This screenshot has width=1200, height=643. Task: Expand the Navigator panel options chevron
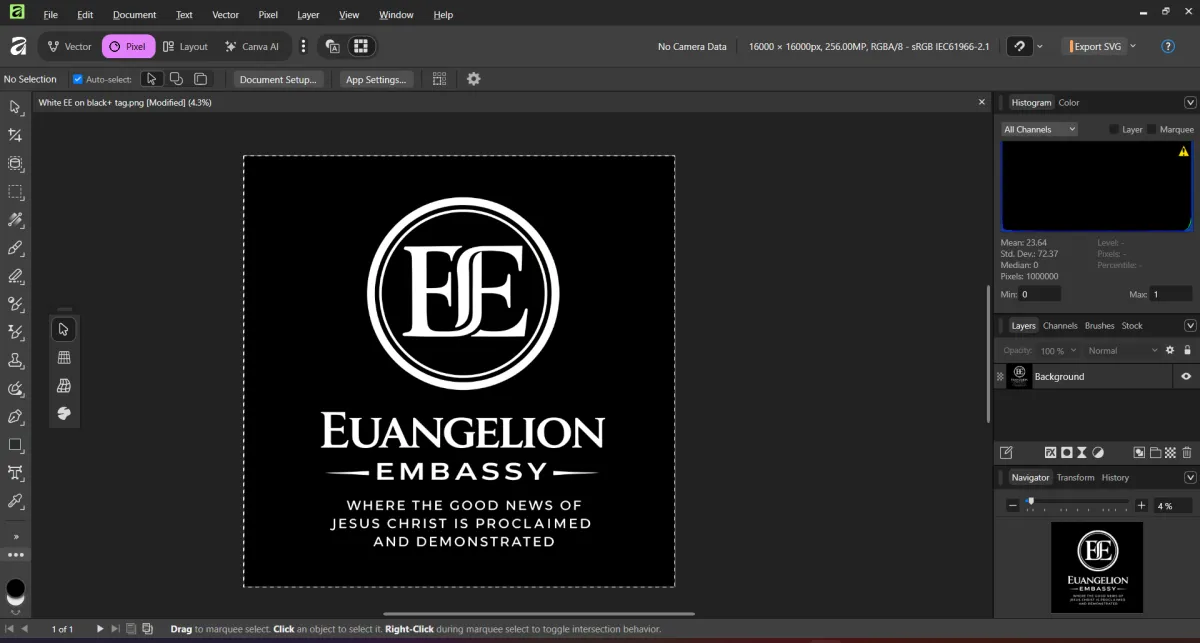tap(1190, 478)
